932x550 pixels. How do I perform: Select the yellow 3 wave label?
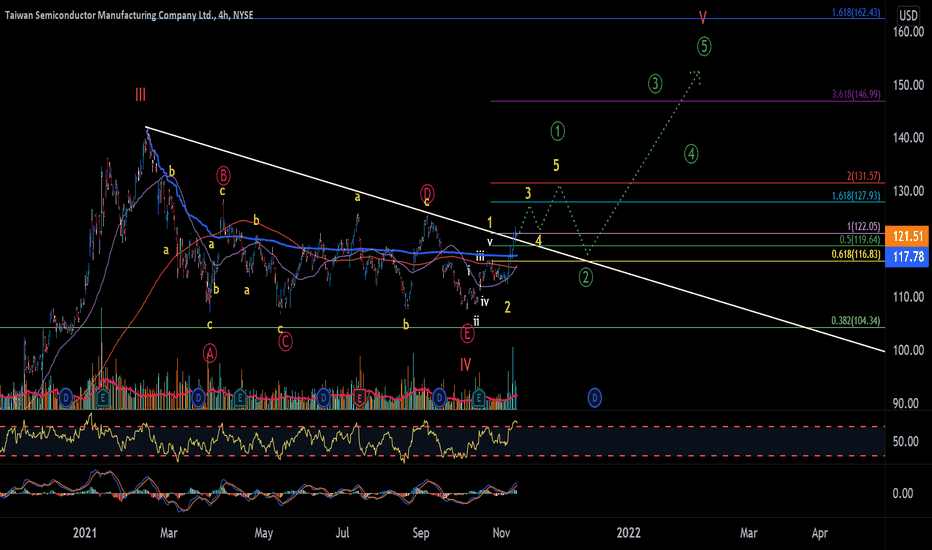[528, 193]
